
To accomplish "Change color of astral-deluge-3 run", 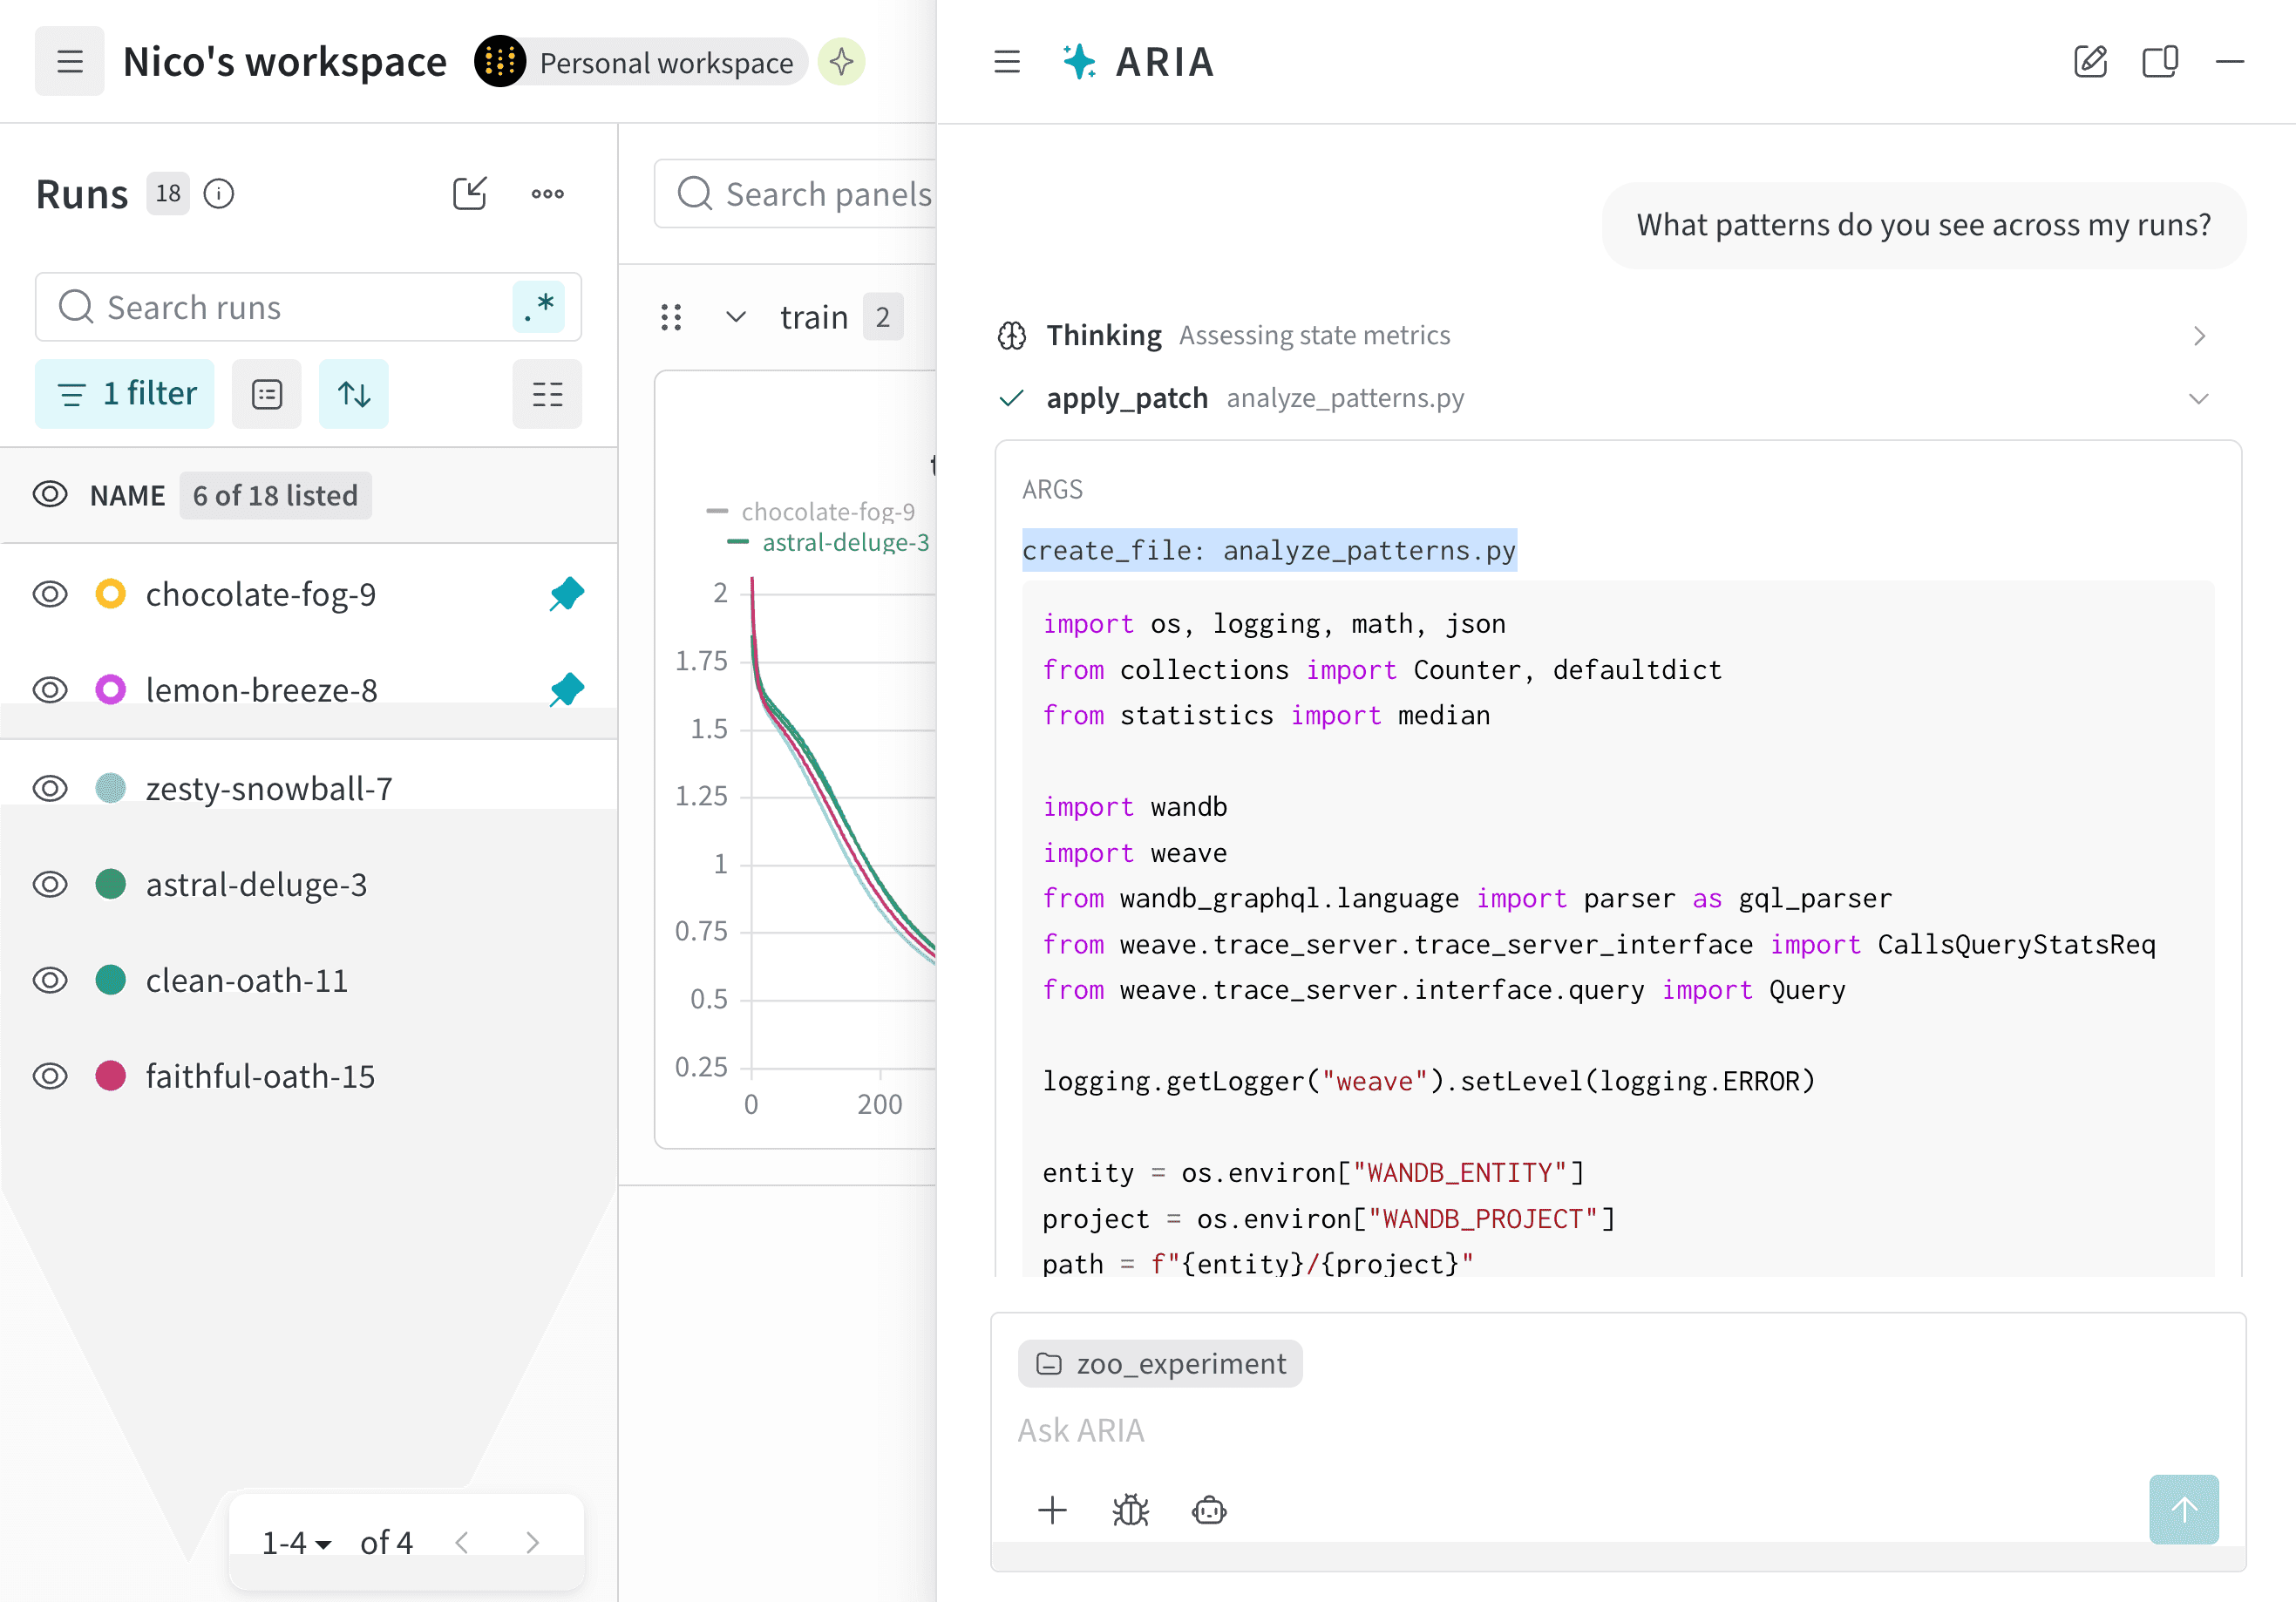I will (110, 884).
